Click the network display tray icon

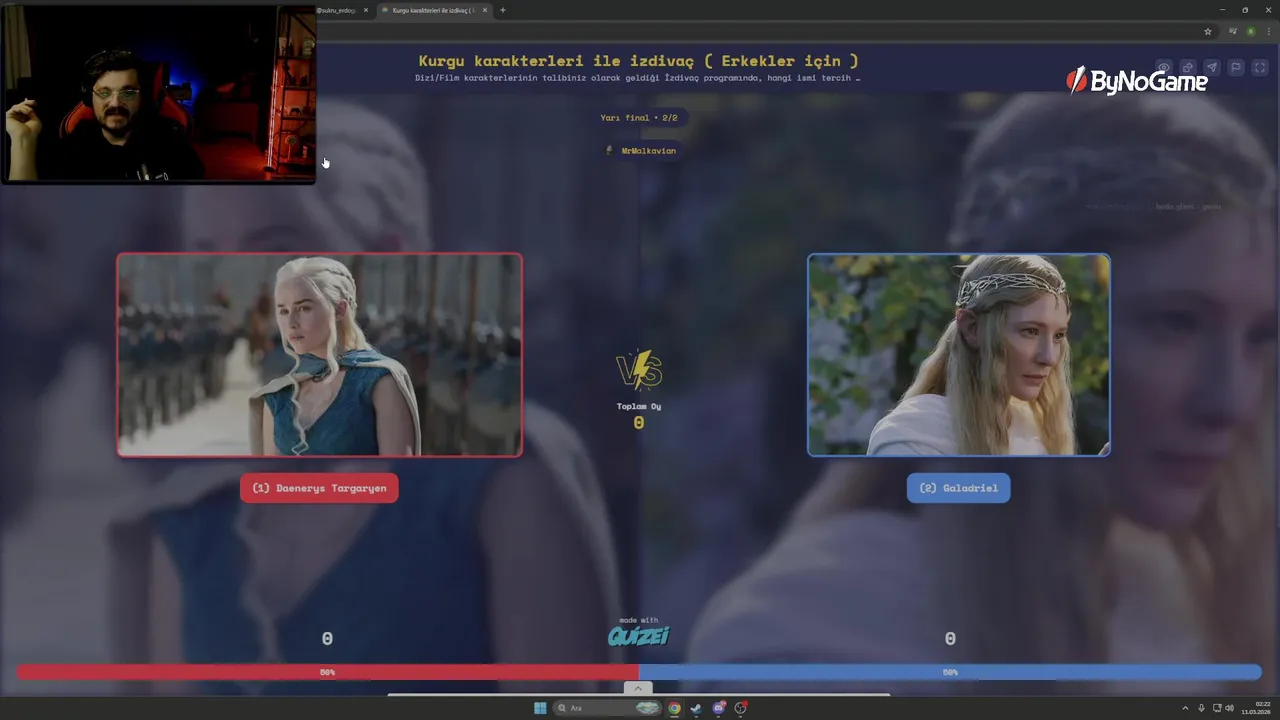coord(1215,708)
